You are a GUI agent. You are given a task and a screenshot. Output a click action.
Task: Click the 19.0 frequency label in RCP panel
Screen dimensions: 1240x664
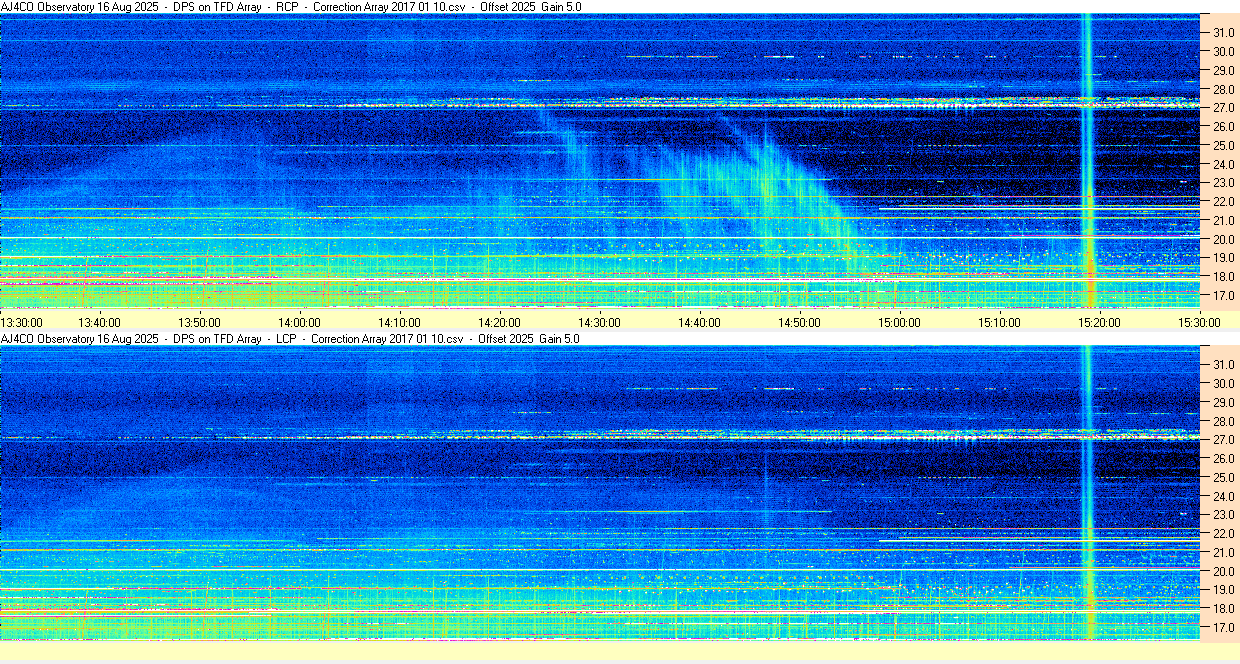click(x=1224, y=259)
